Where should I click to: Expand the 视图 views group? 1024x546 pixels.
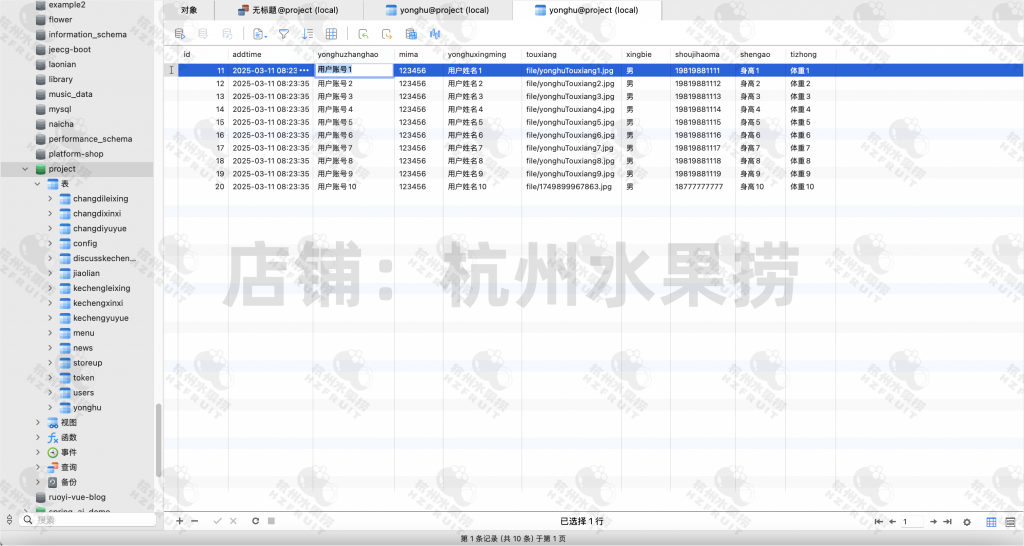[37, 423]
